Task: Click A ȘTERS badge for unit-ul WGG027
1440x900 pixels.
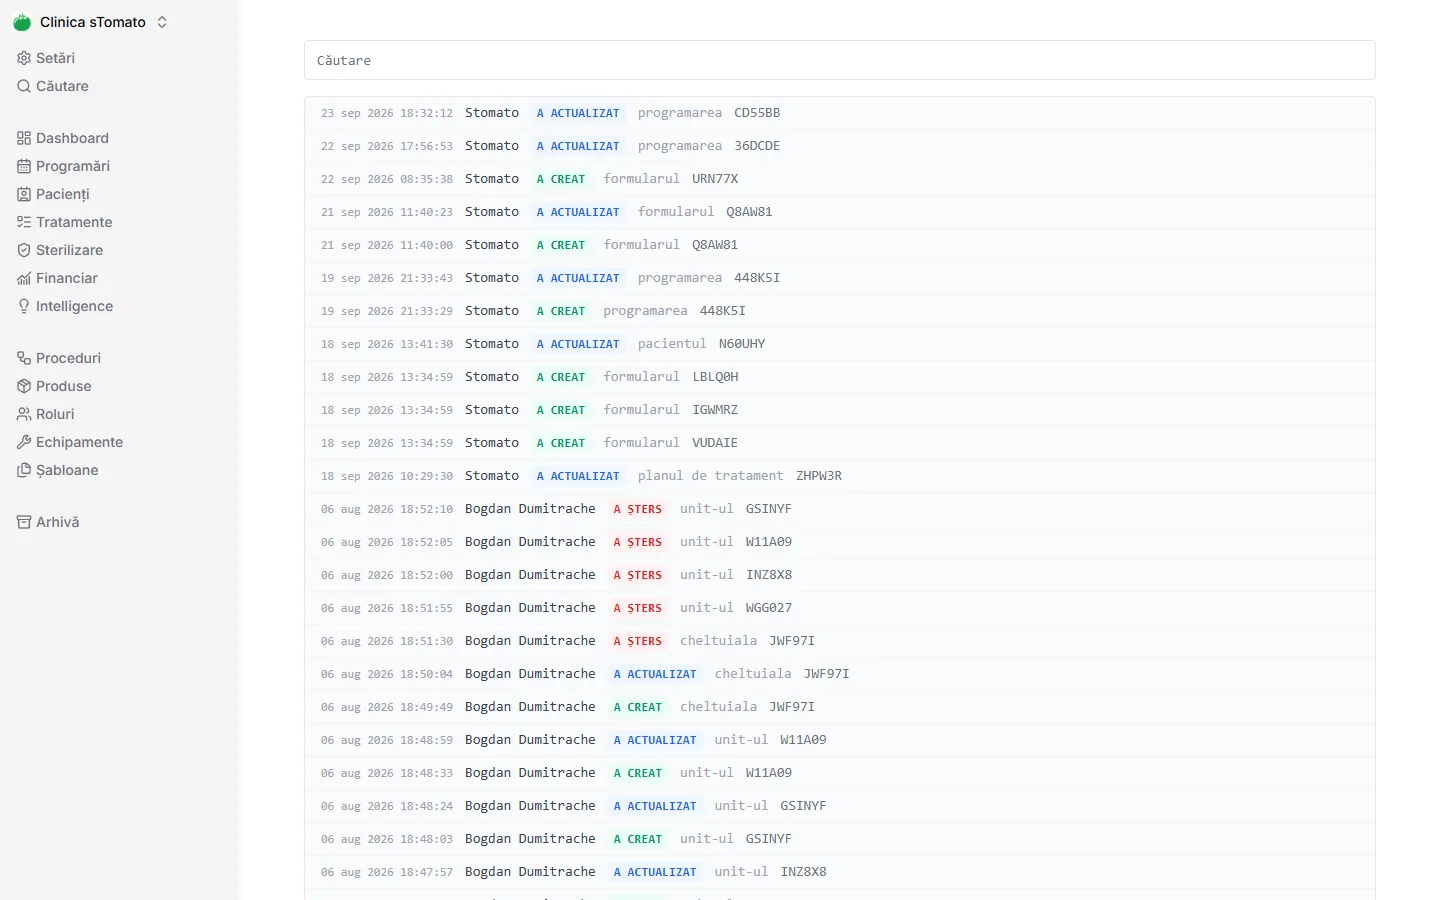Action: click(x=638, y=608)
